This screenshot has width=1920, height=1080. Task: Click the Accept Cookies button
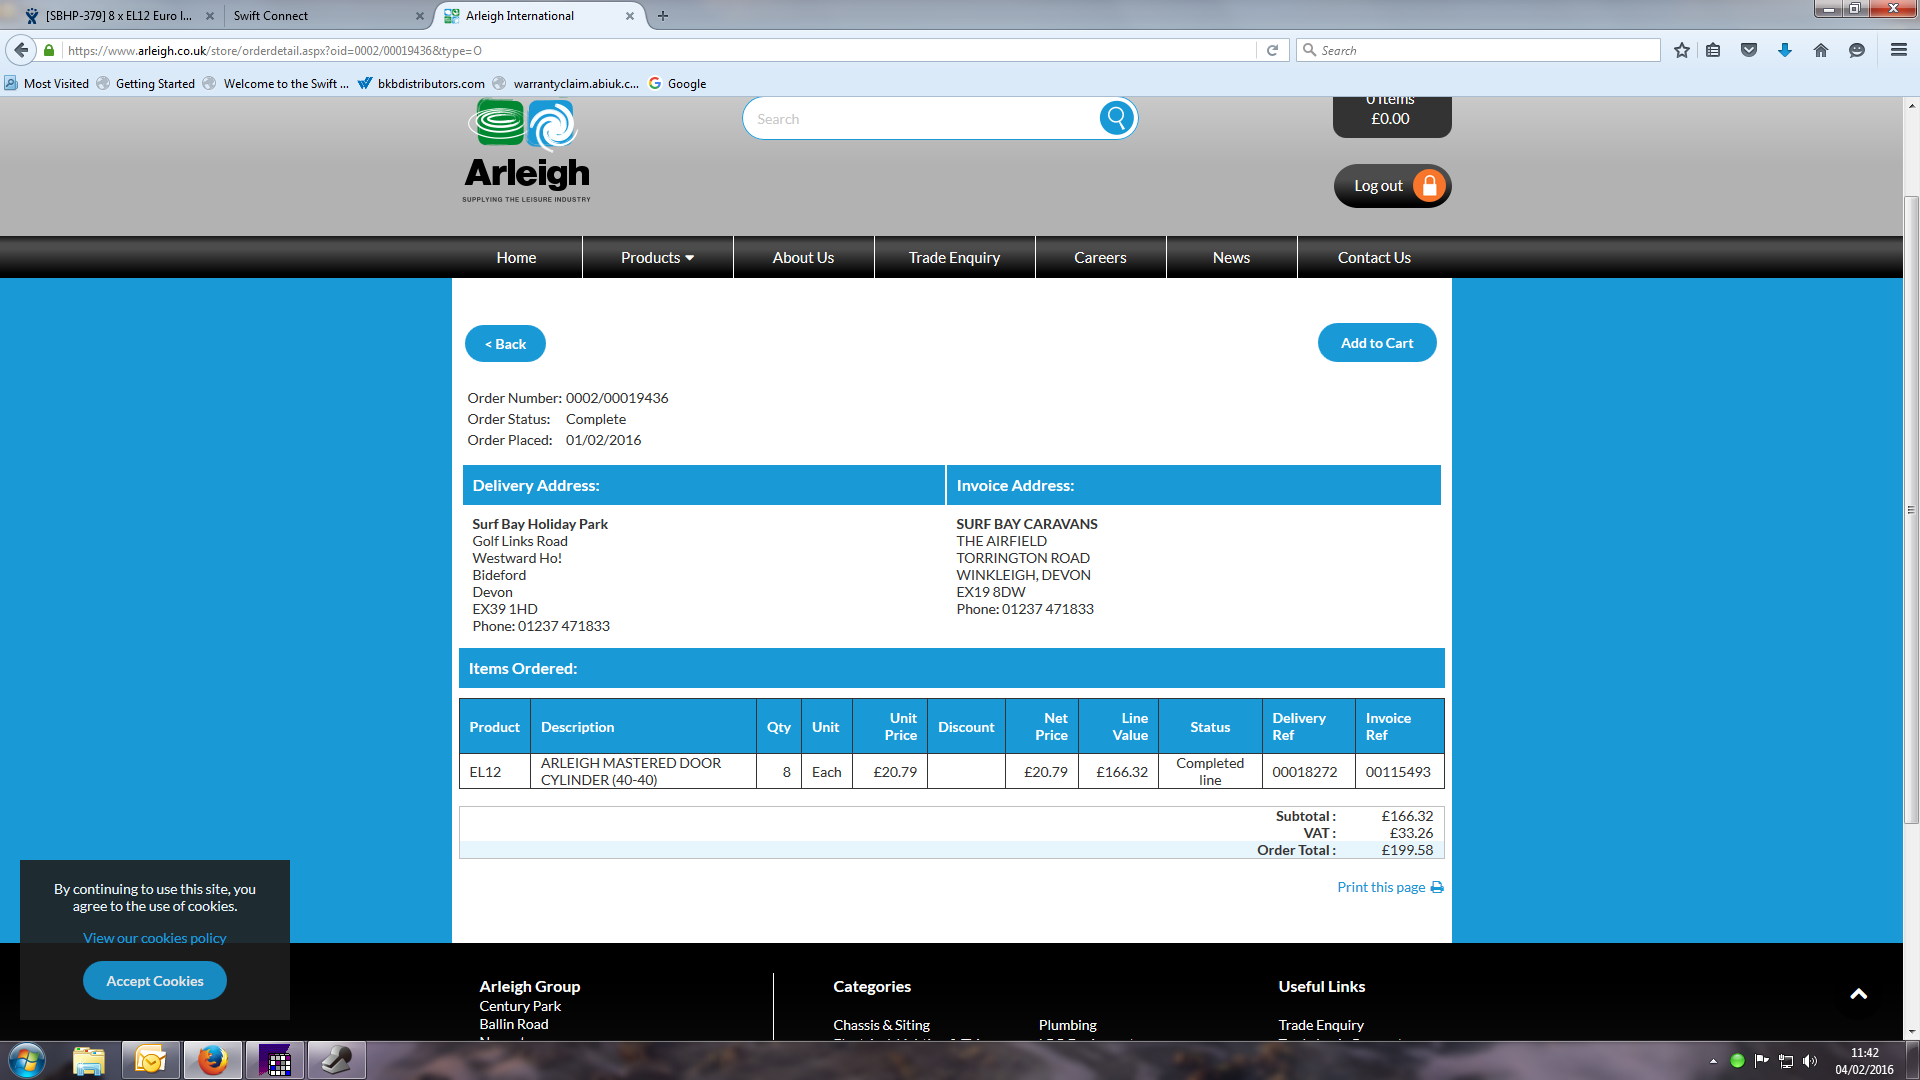click(155, 981)
